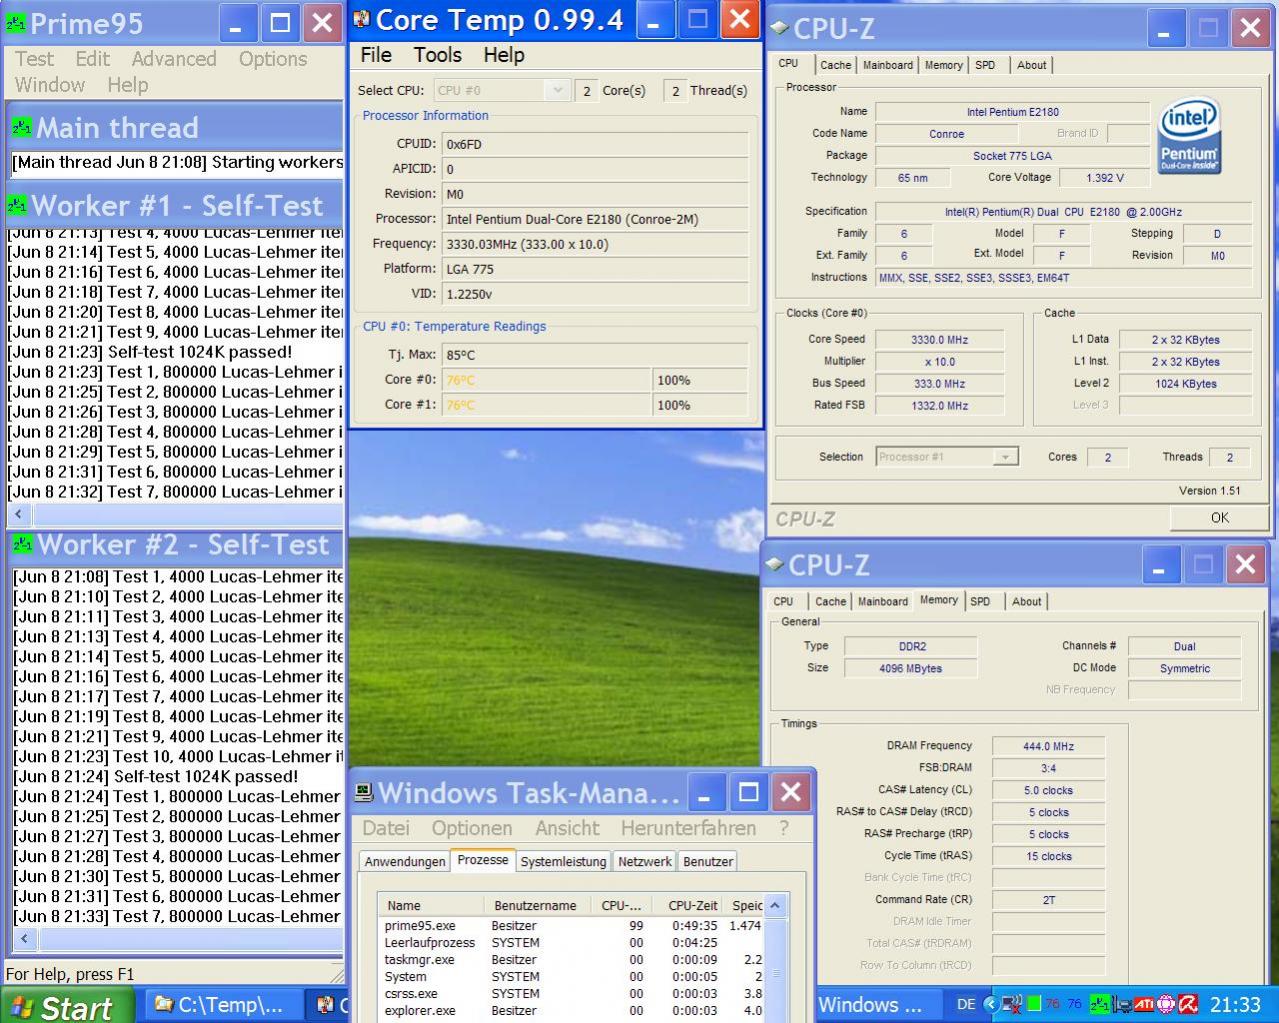
Task: Select the prime95.exe process row
Action: 571,926
